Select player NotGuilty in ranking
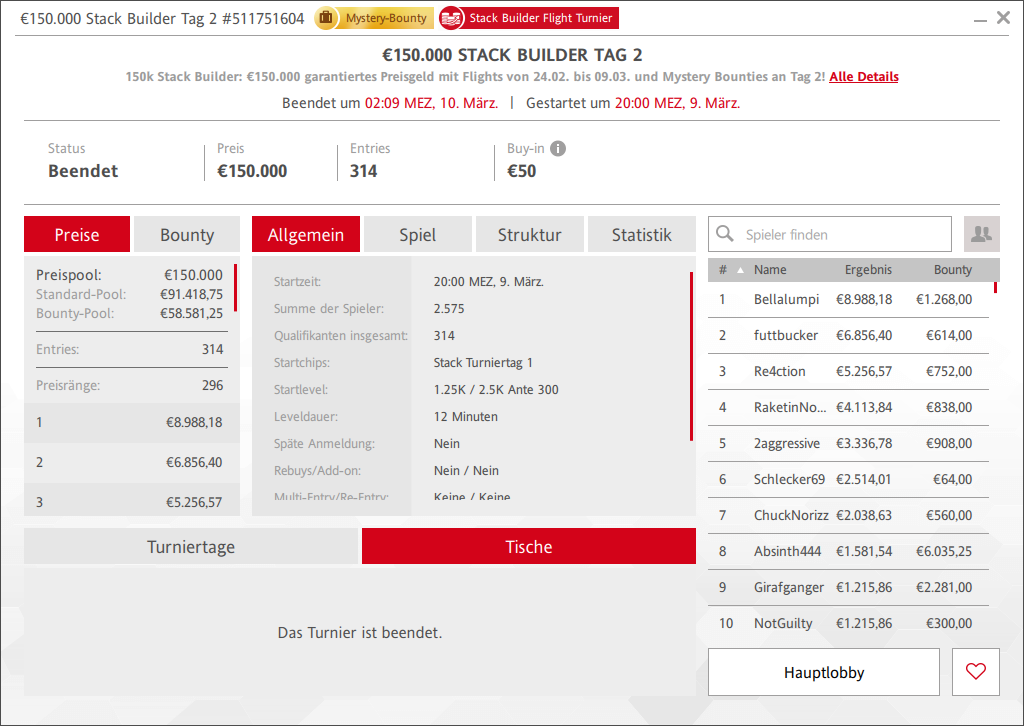Screen dimensions: 1024x726 848,623
